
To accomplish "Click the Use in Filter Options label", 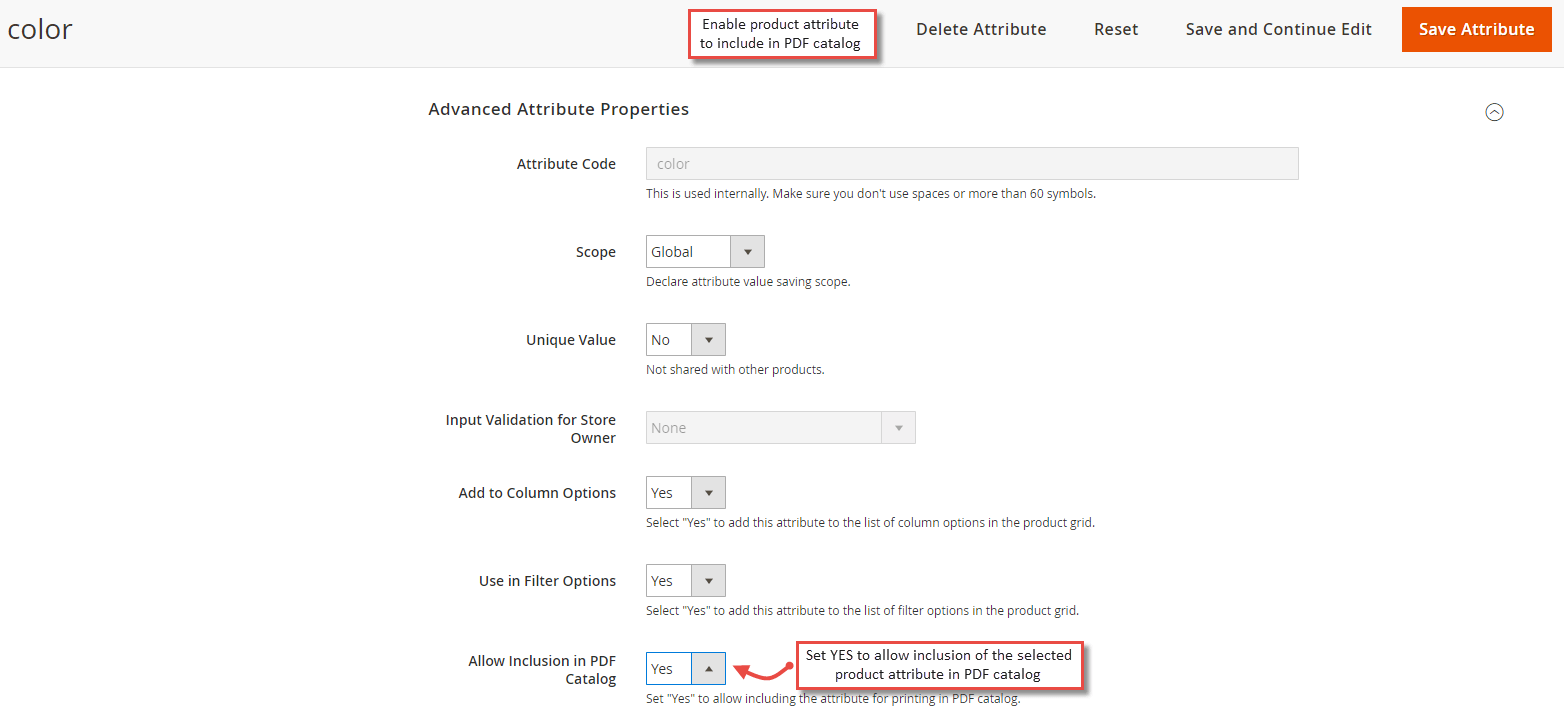I will (x=547, y=581).
